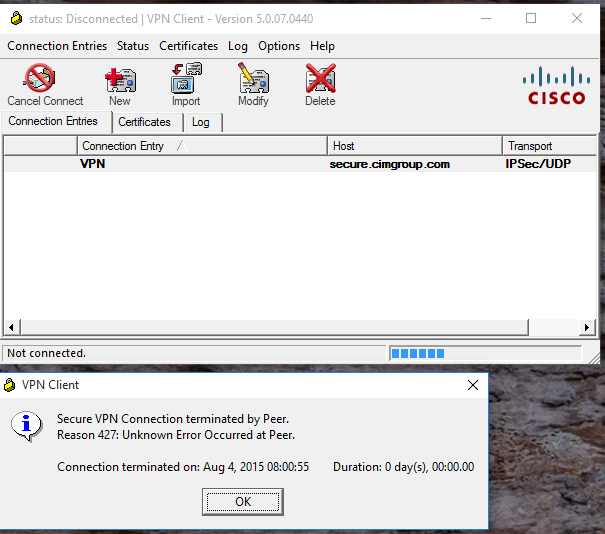Close the main VPN Client window
Image resolution: width=605 pixels, height=534 pixels.
pyautogui.click(x=577, y=18)
